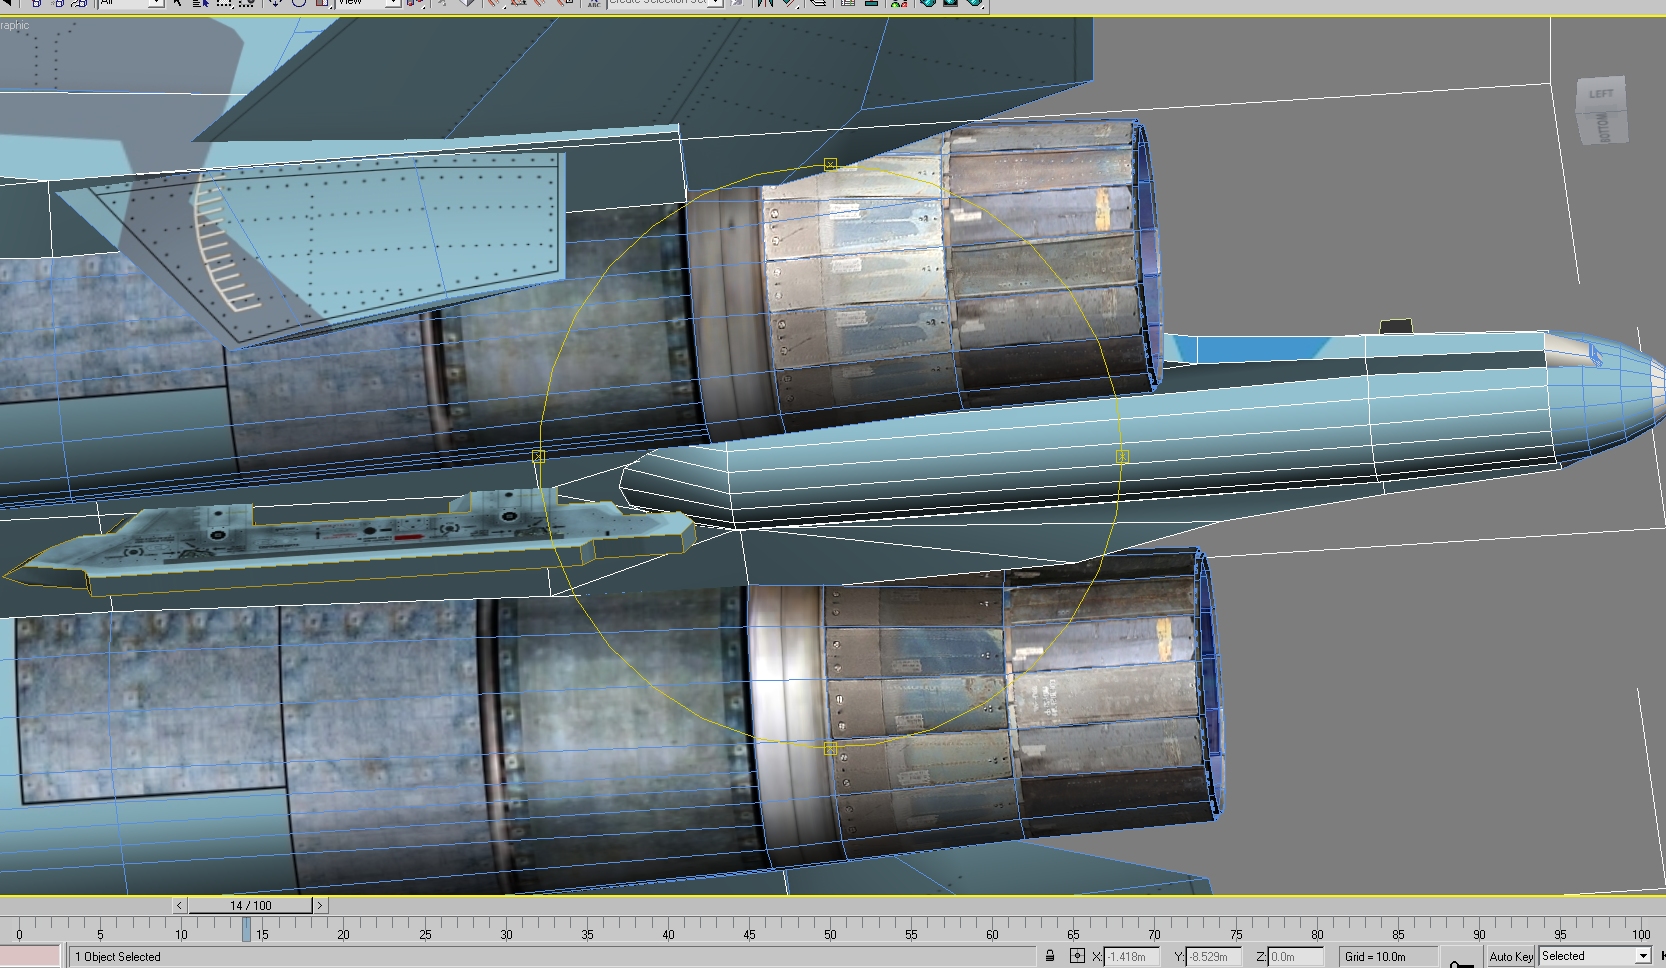1666x968 pixels.
Task: Click the Set Key key icon
Action: [1461, 962]
